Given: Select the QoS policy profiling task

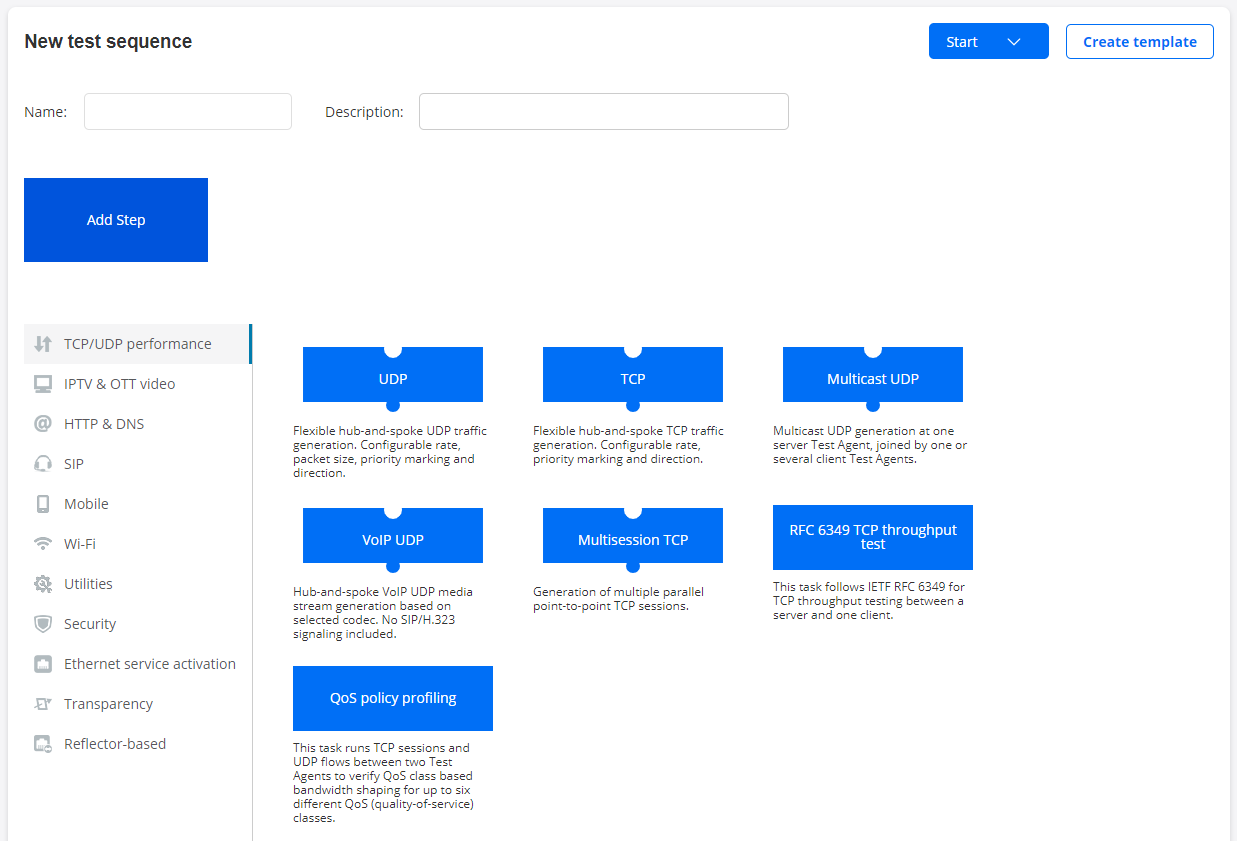Looking at the screenshot, I should [393, 698].
